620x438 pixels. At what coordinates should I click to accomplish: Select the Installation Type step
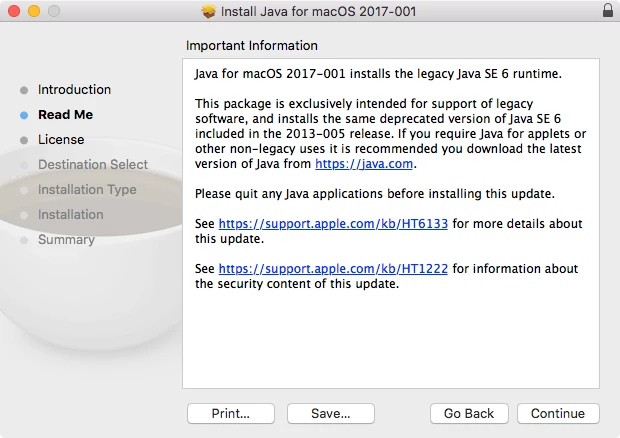(87, 189)
